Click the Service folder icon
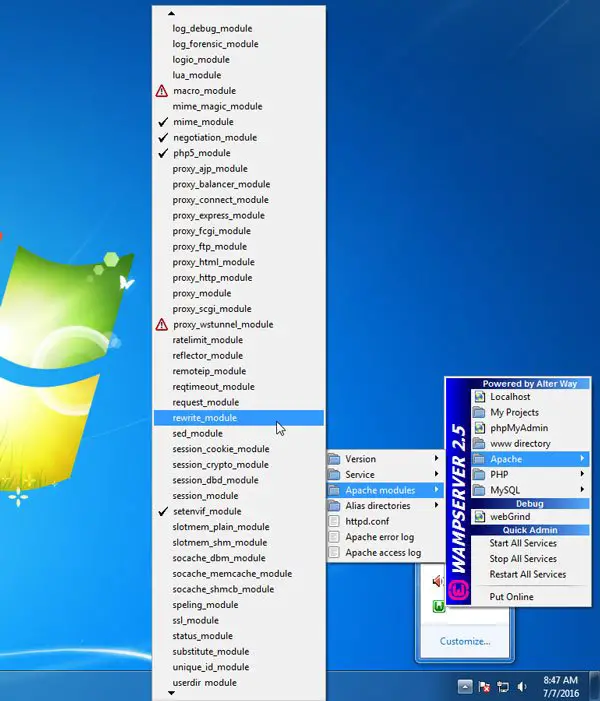 (334, 475)
